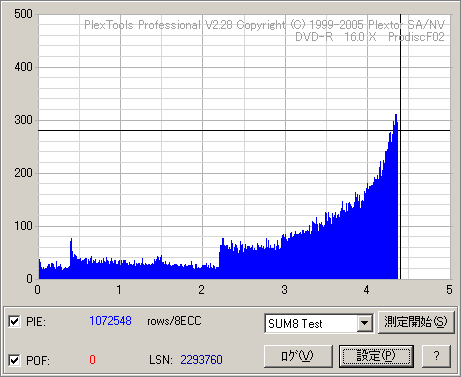This screenshot has width=461, height=377.
Task: Select the LSN value 2293760
Action: [201, 360]
